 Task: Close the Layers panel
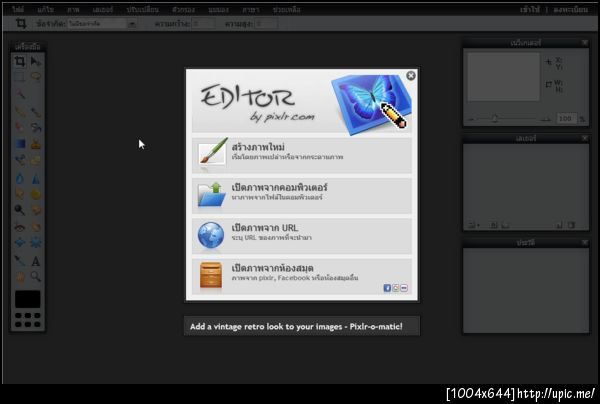pyautogui.click(x=585, y=138)
